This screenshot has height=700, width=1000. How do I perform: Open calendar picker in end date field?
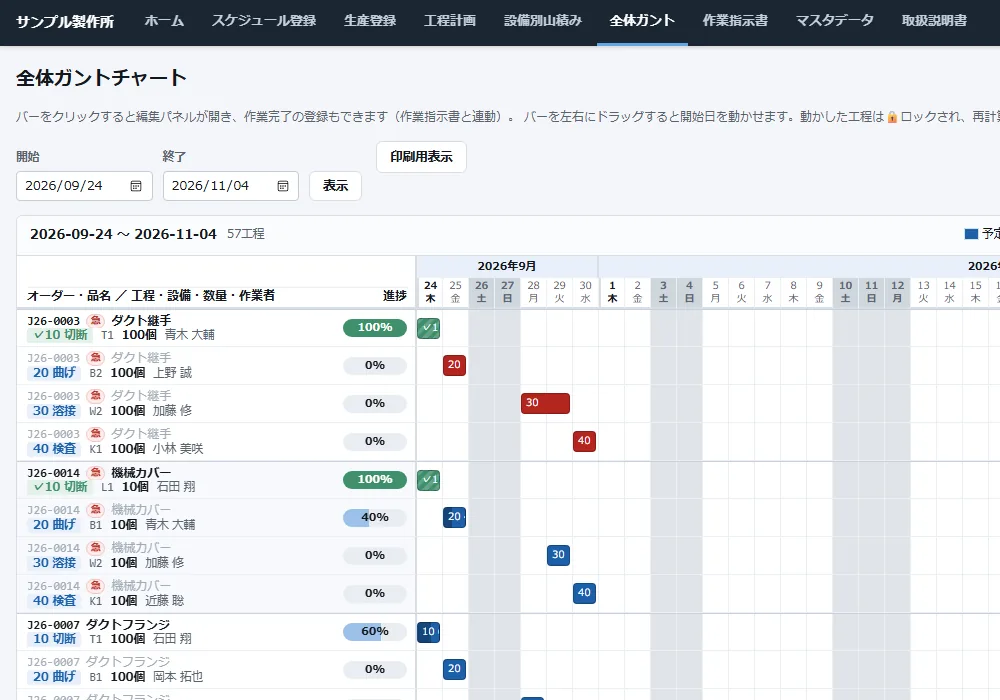[283, 186]
